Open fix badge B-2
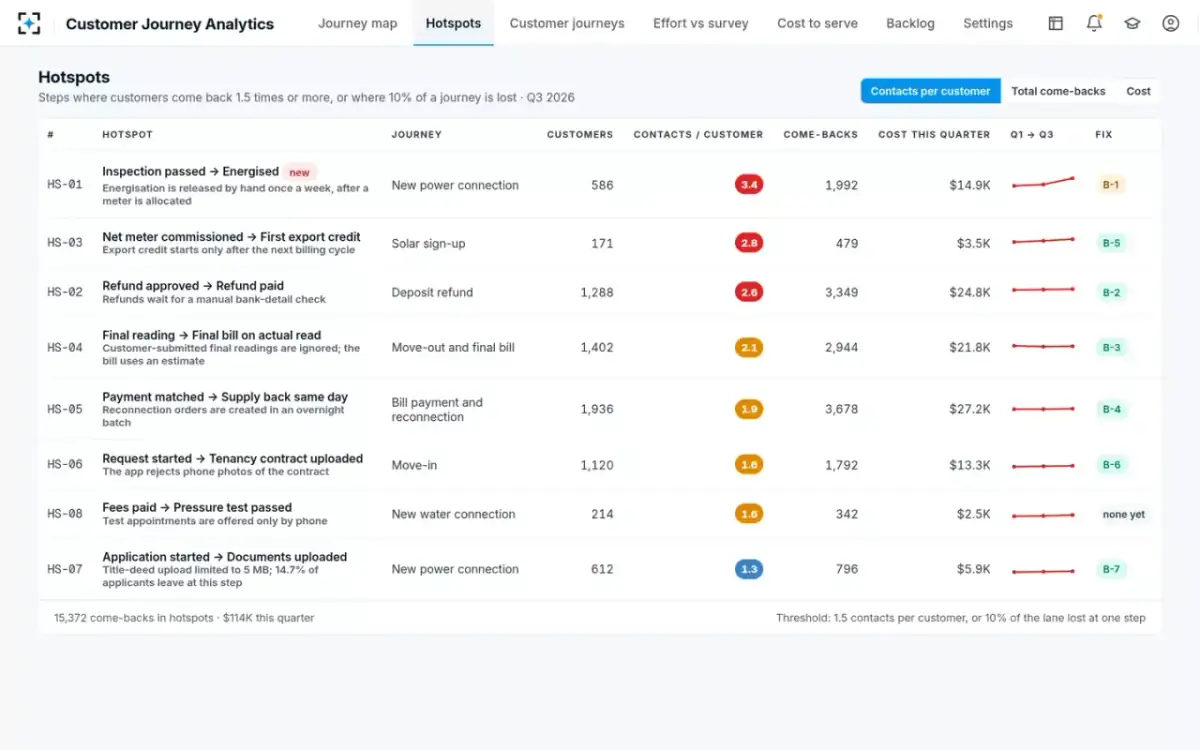This screenshot has height=750, width=1200. [1111, 292]
